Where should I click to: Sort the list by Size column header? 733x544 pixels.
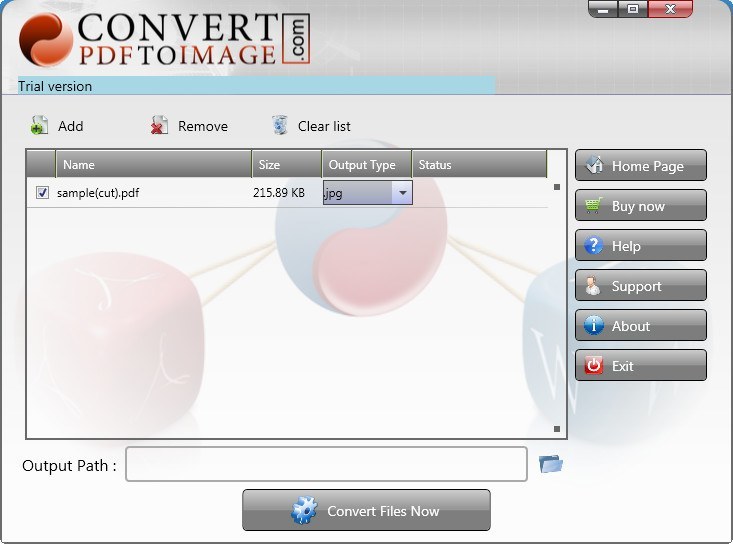point(287,165)
